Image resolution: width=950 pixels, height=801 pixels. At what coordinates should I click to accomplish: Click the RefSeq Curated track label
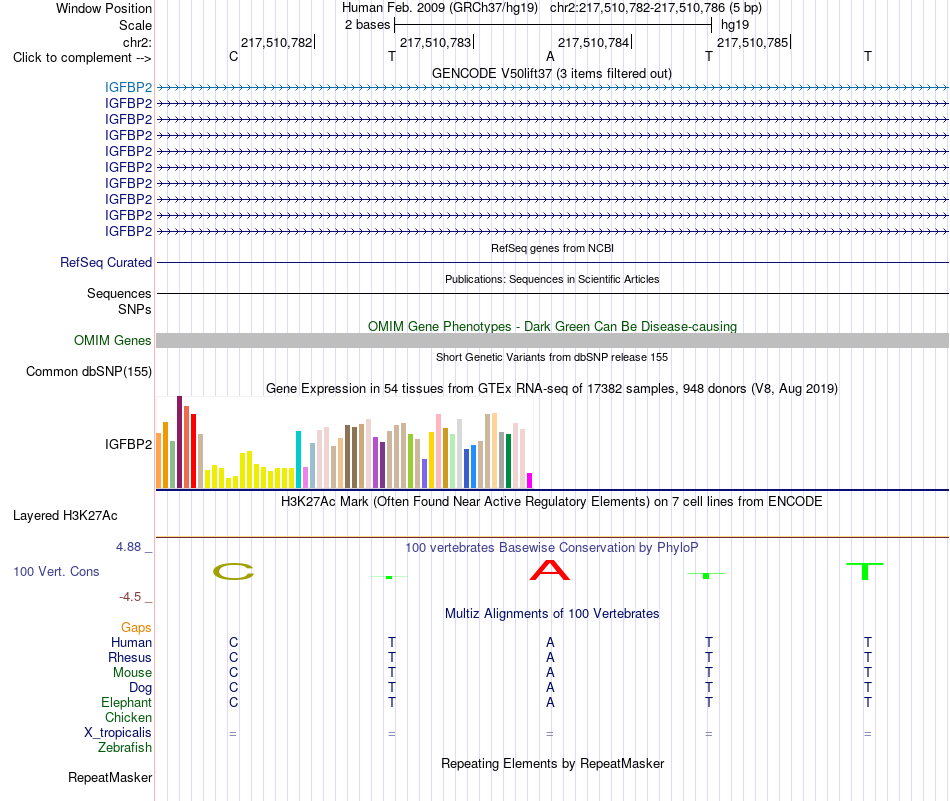point(106,262)
